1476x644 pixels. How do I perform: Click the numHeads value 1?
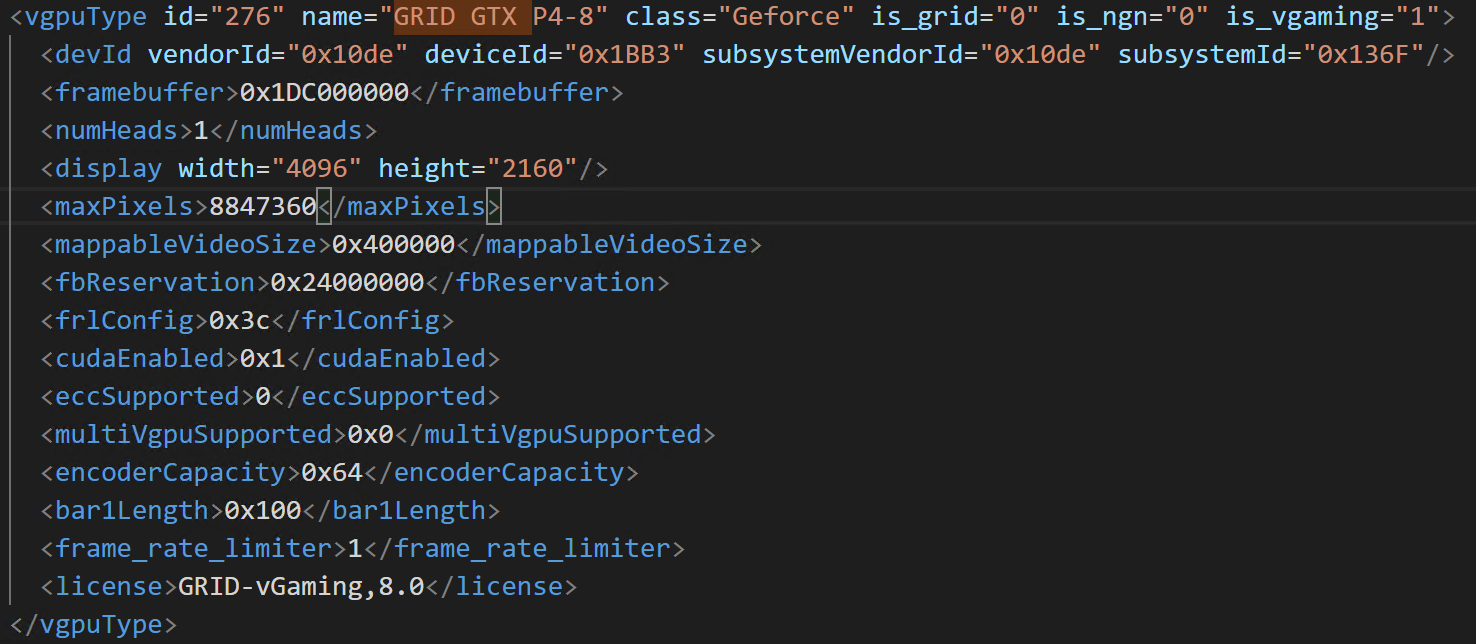[201, 130]
